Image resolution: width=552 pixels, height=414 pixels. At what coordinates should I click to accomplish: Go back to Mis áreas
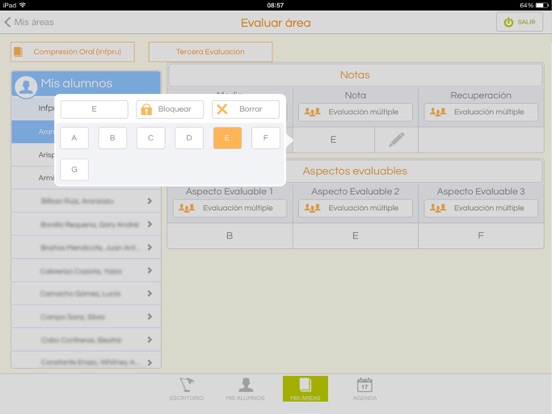29,22
